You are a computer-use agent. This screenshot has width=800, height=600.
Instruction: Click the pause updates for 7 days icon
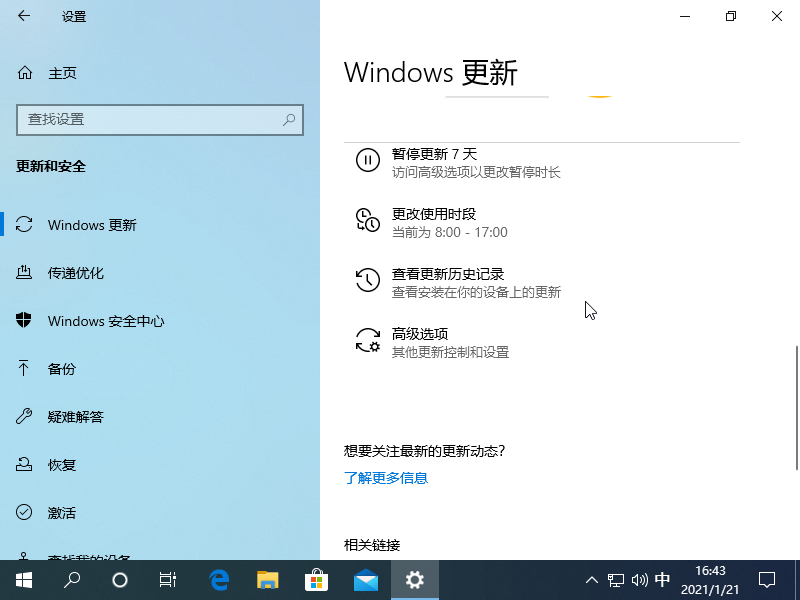pos(368,160)
